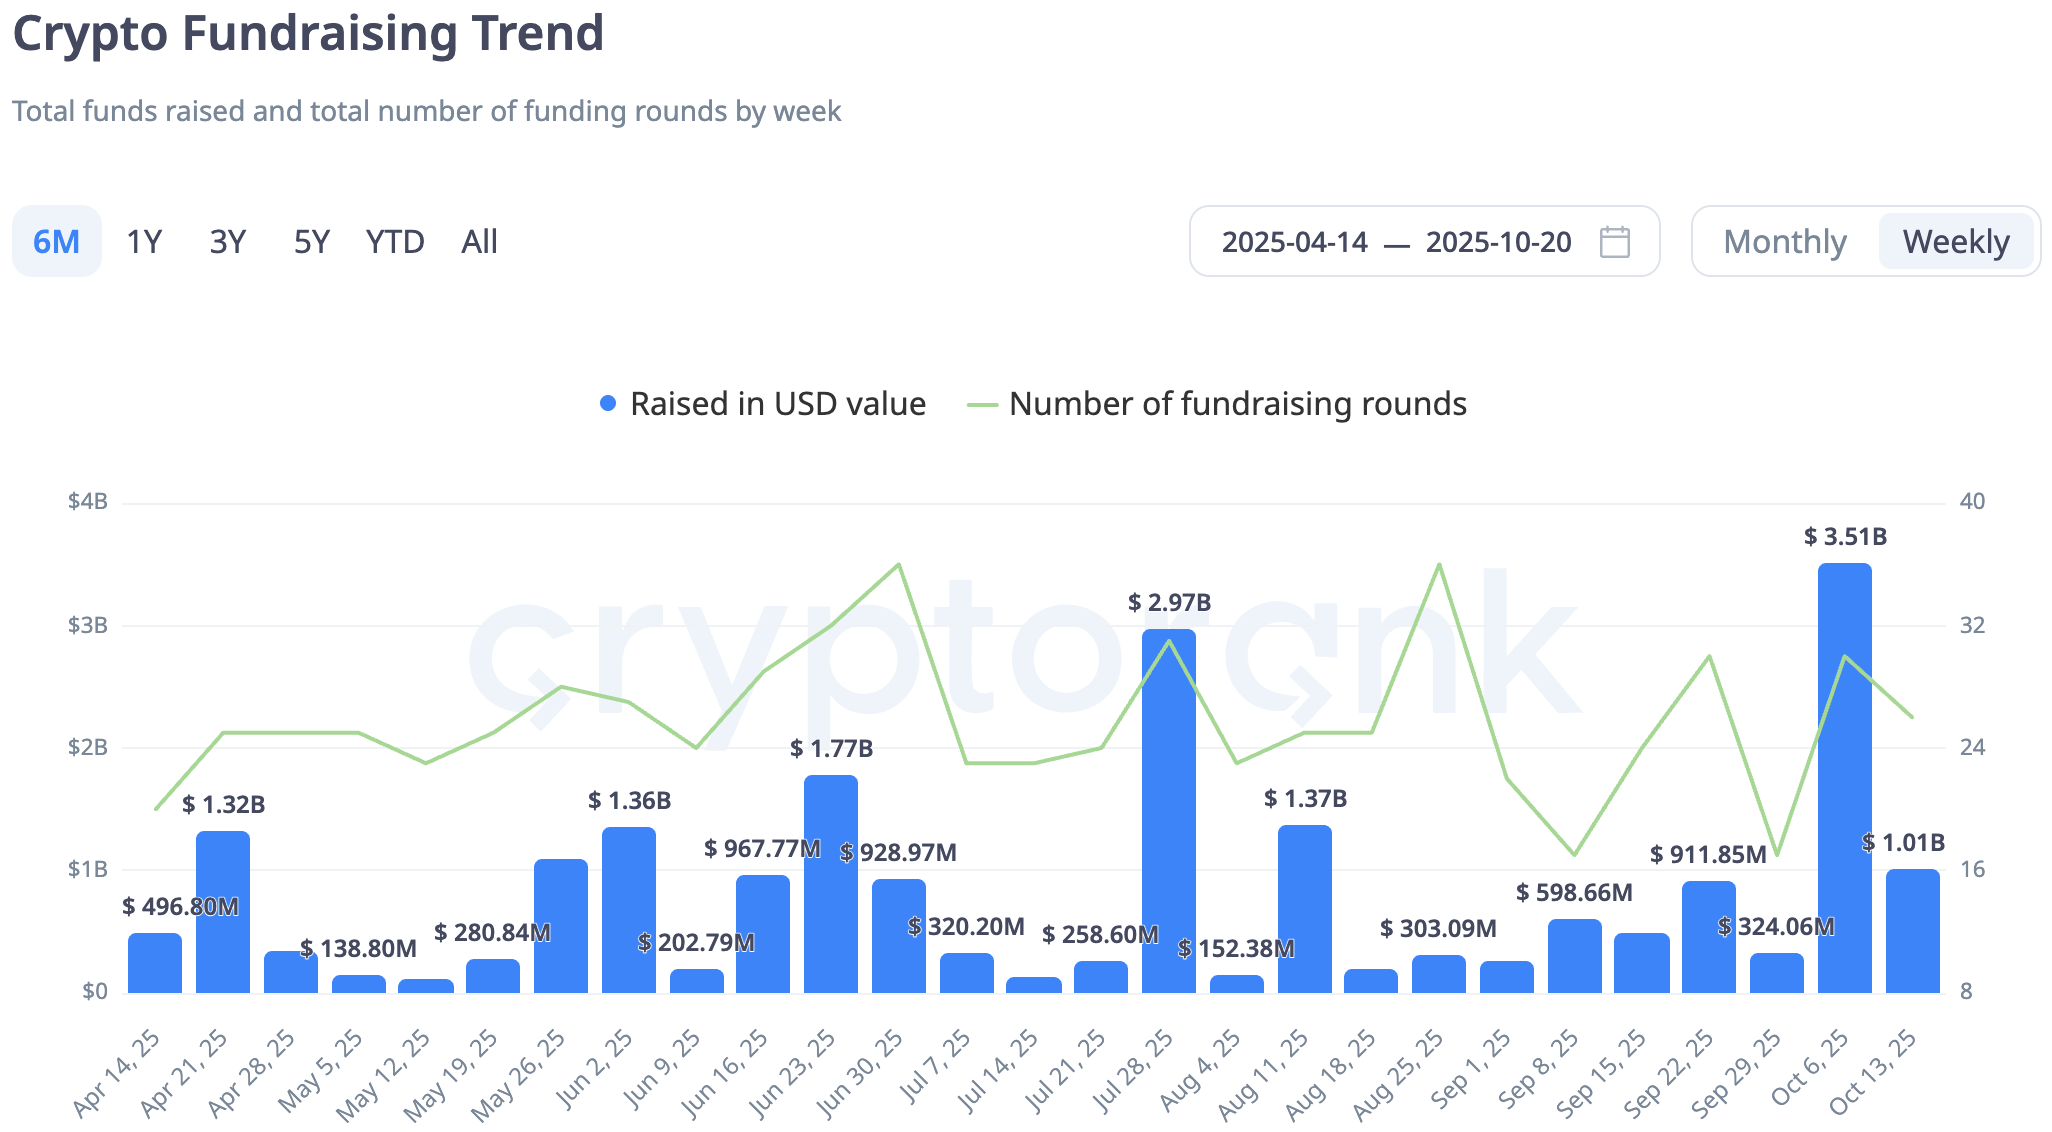Viewport: 2052px width, 1132px height.
Task: Edit the end date 2025-10-20
Action: click(x=1498, y=242)
